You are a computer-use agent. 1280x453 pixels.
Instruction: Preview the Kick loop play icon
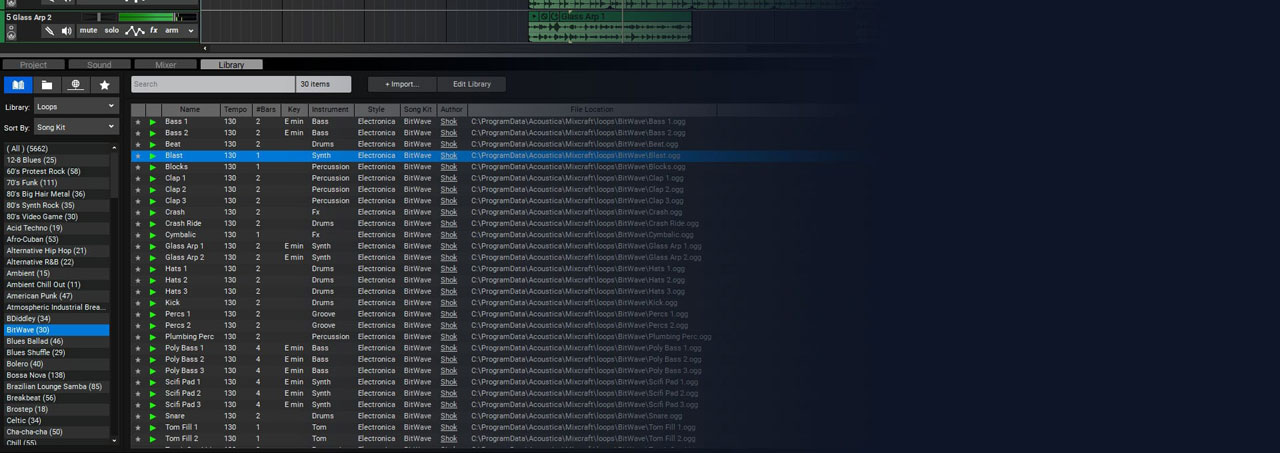pyautogui.click(x=153, y=302)
